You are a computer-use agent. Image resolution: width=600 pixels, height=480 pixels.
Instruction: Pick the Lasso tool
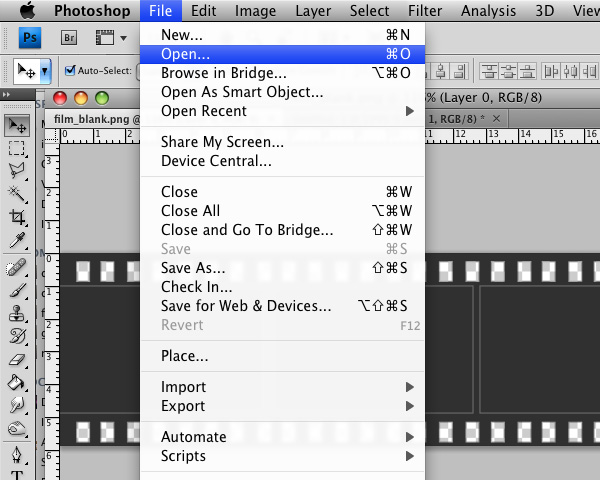[x=17, y=171]
